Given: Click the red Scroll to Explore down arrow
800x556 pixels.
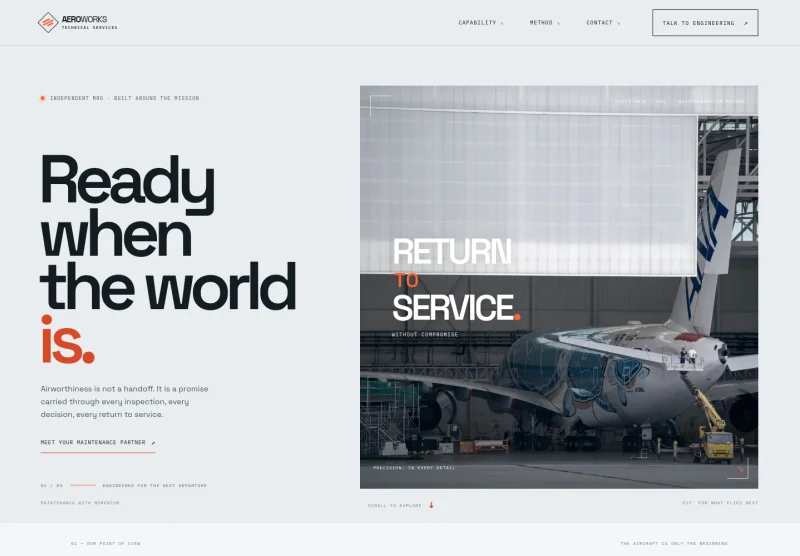Looking at the screenshot, I should [431, 505].
